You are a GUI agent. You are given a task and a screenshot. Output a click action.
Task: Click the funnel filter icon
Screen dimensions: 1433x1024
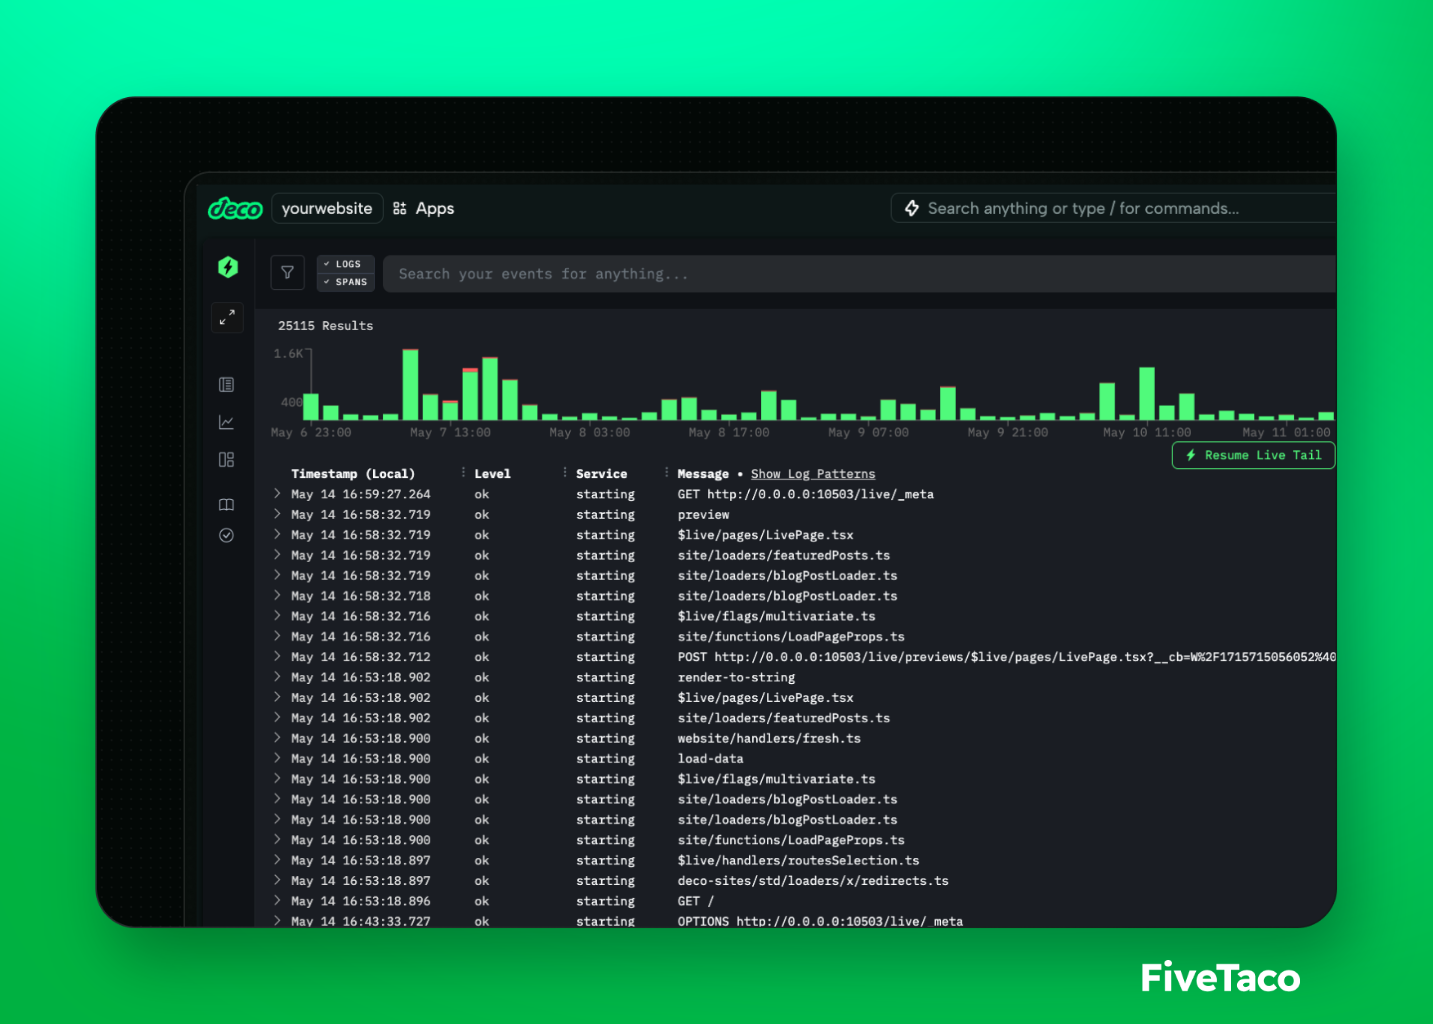[287, 272]
